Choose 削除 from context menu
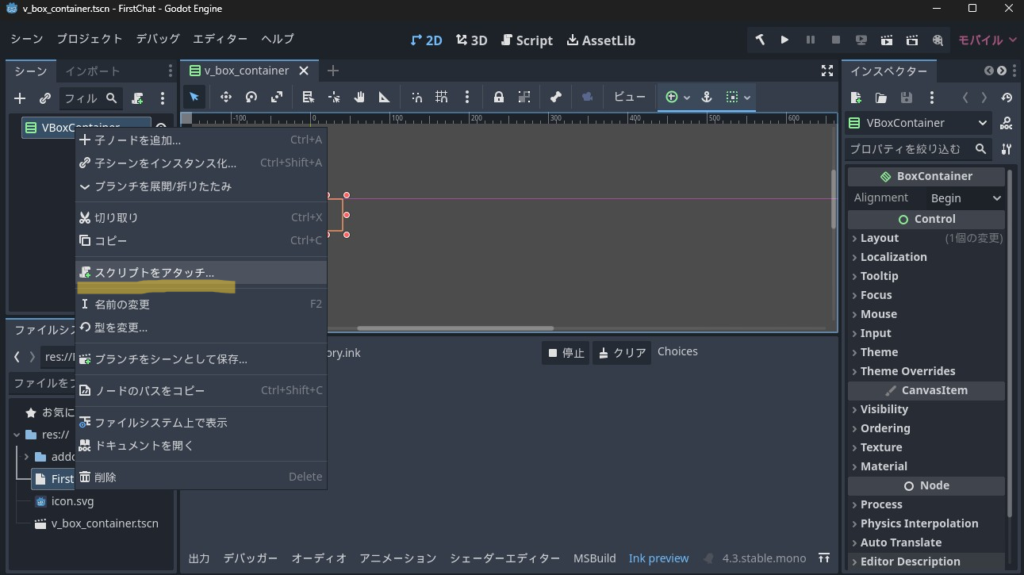Screen dimensions: 1024x575 (x=201, y=478)
